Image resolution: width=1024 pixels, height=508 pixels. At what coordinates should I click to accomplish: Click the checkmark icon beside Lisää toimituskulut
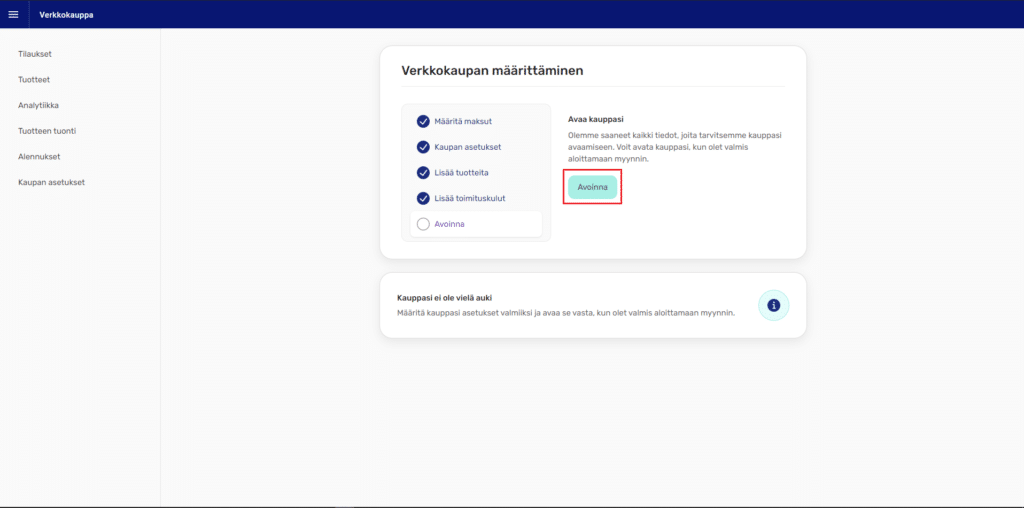pyautogui.click(x=423, y=198)
